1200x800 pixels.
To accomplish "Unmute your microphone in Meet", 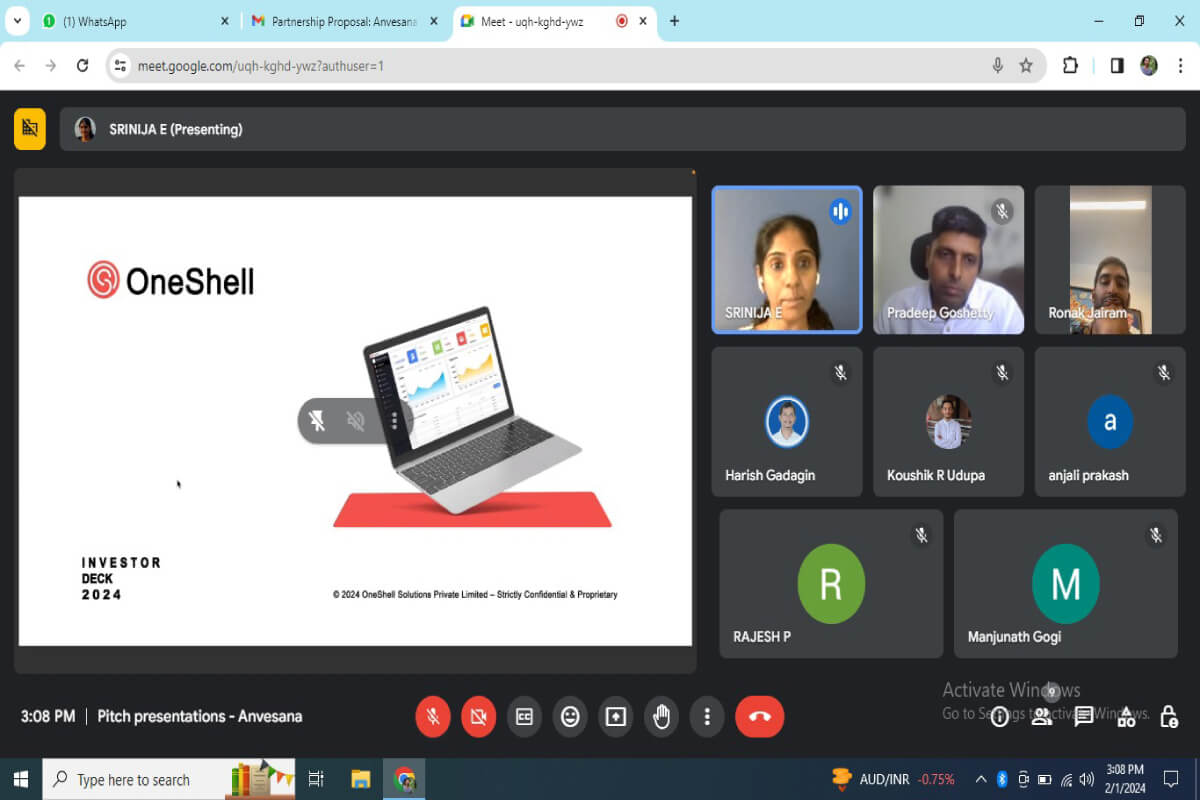I will (x=433, y=717).
